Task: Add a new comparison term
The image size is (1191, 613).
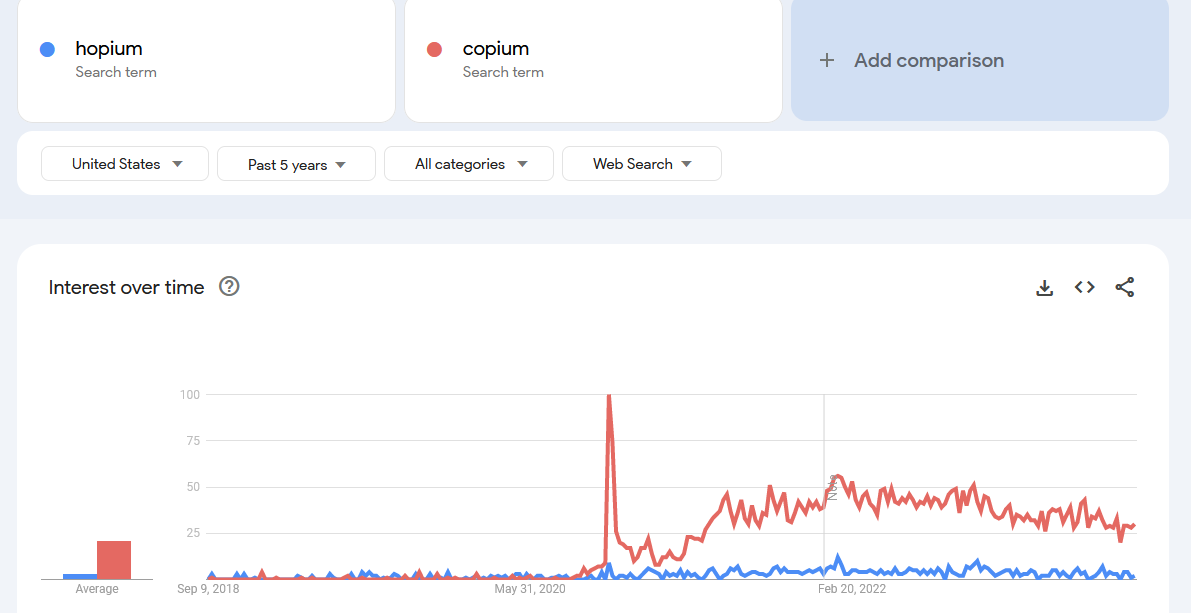Action: point(980,59)
